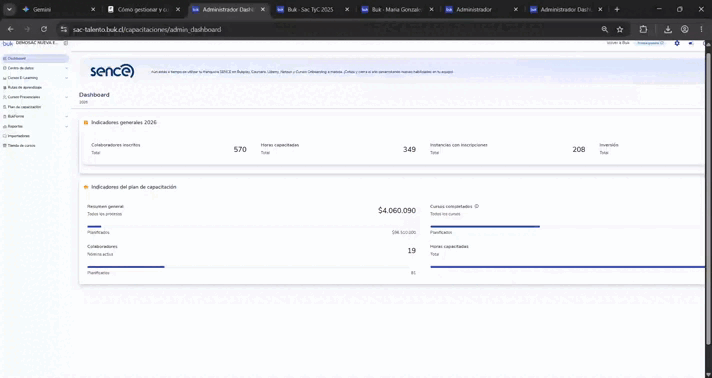
Task: Click the 208 Instancias con inscripciones value
Action: point(578,149)
